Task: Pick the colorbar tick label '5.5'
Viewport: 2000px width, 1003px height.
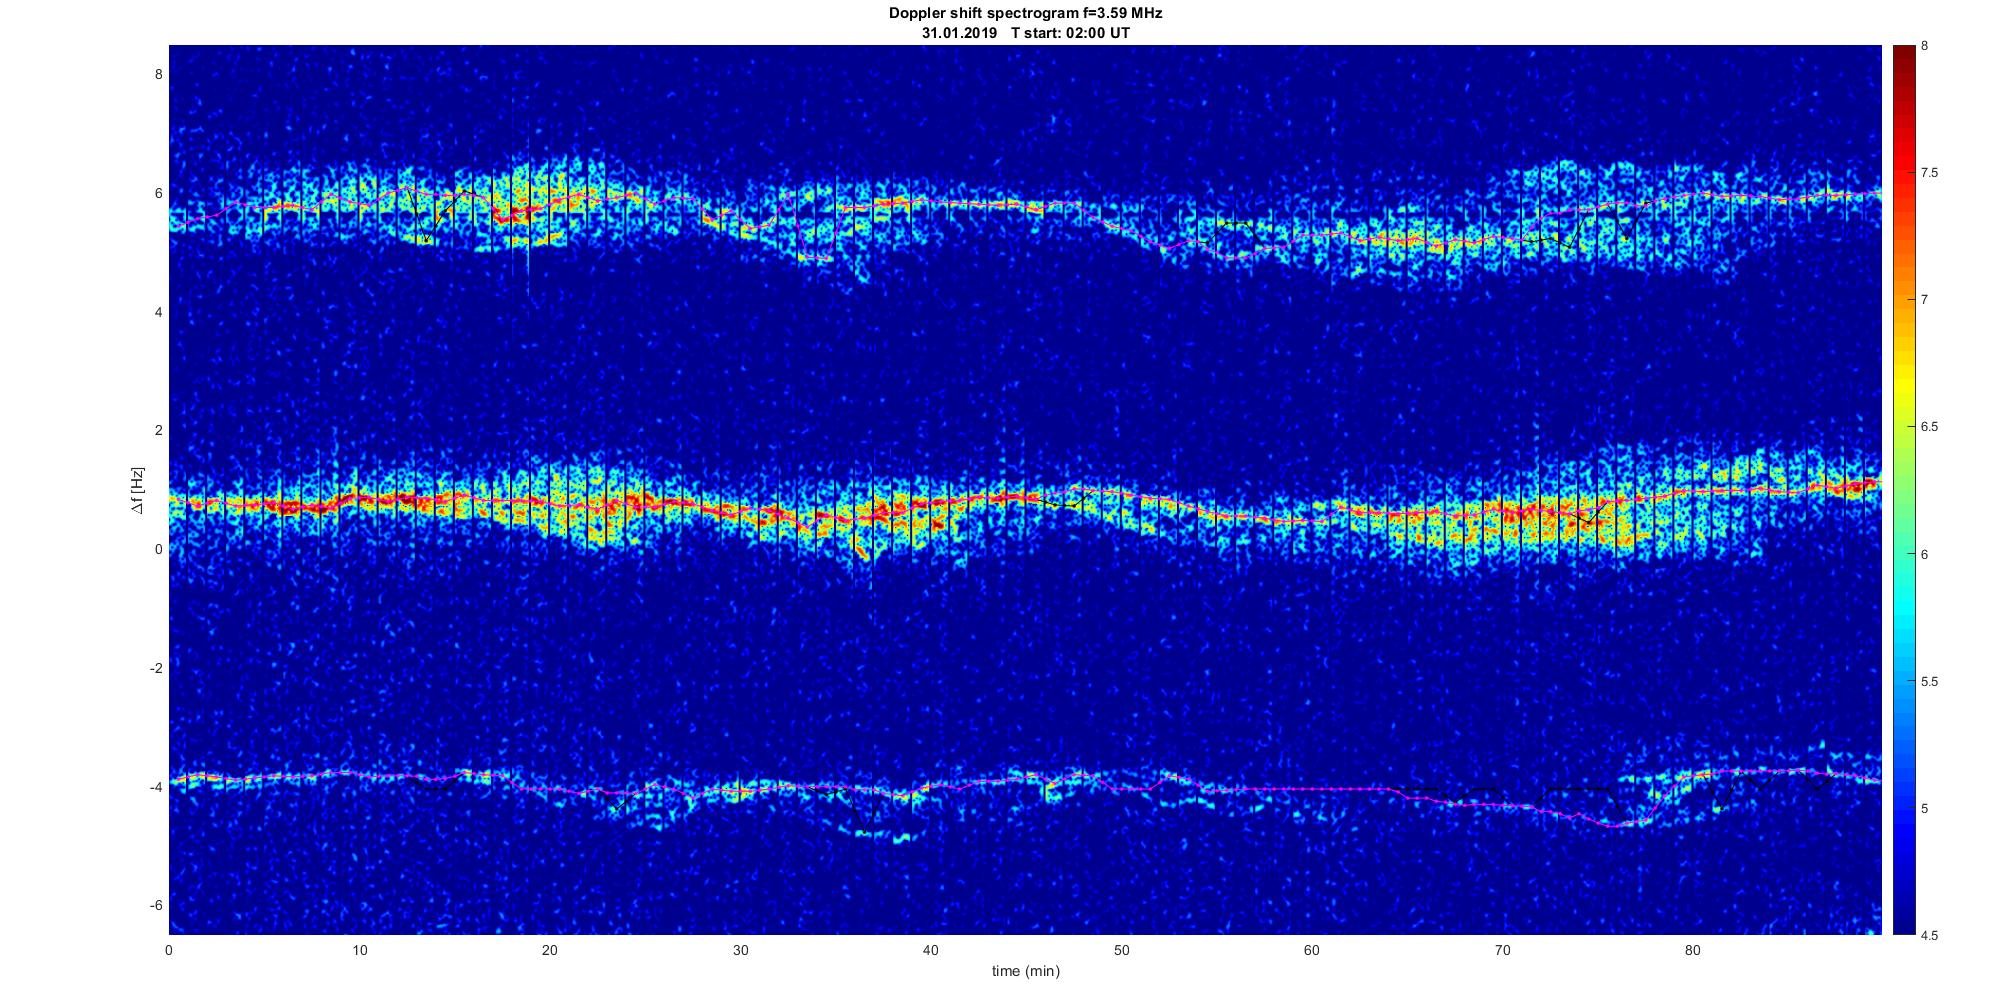Action: click(x=1930, y=681)
